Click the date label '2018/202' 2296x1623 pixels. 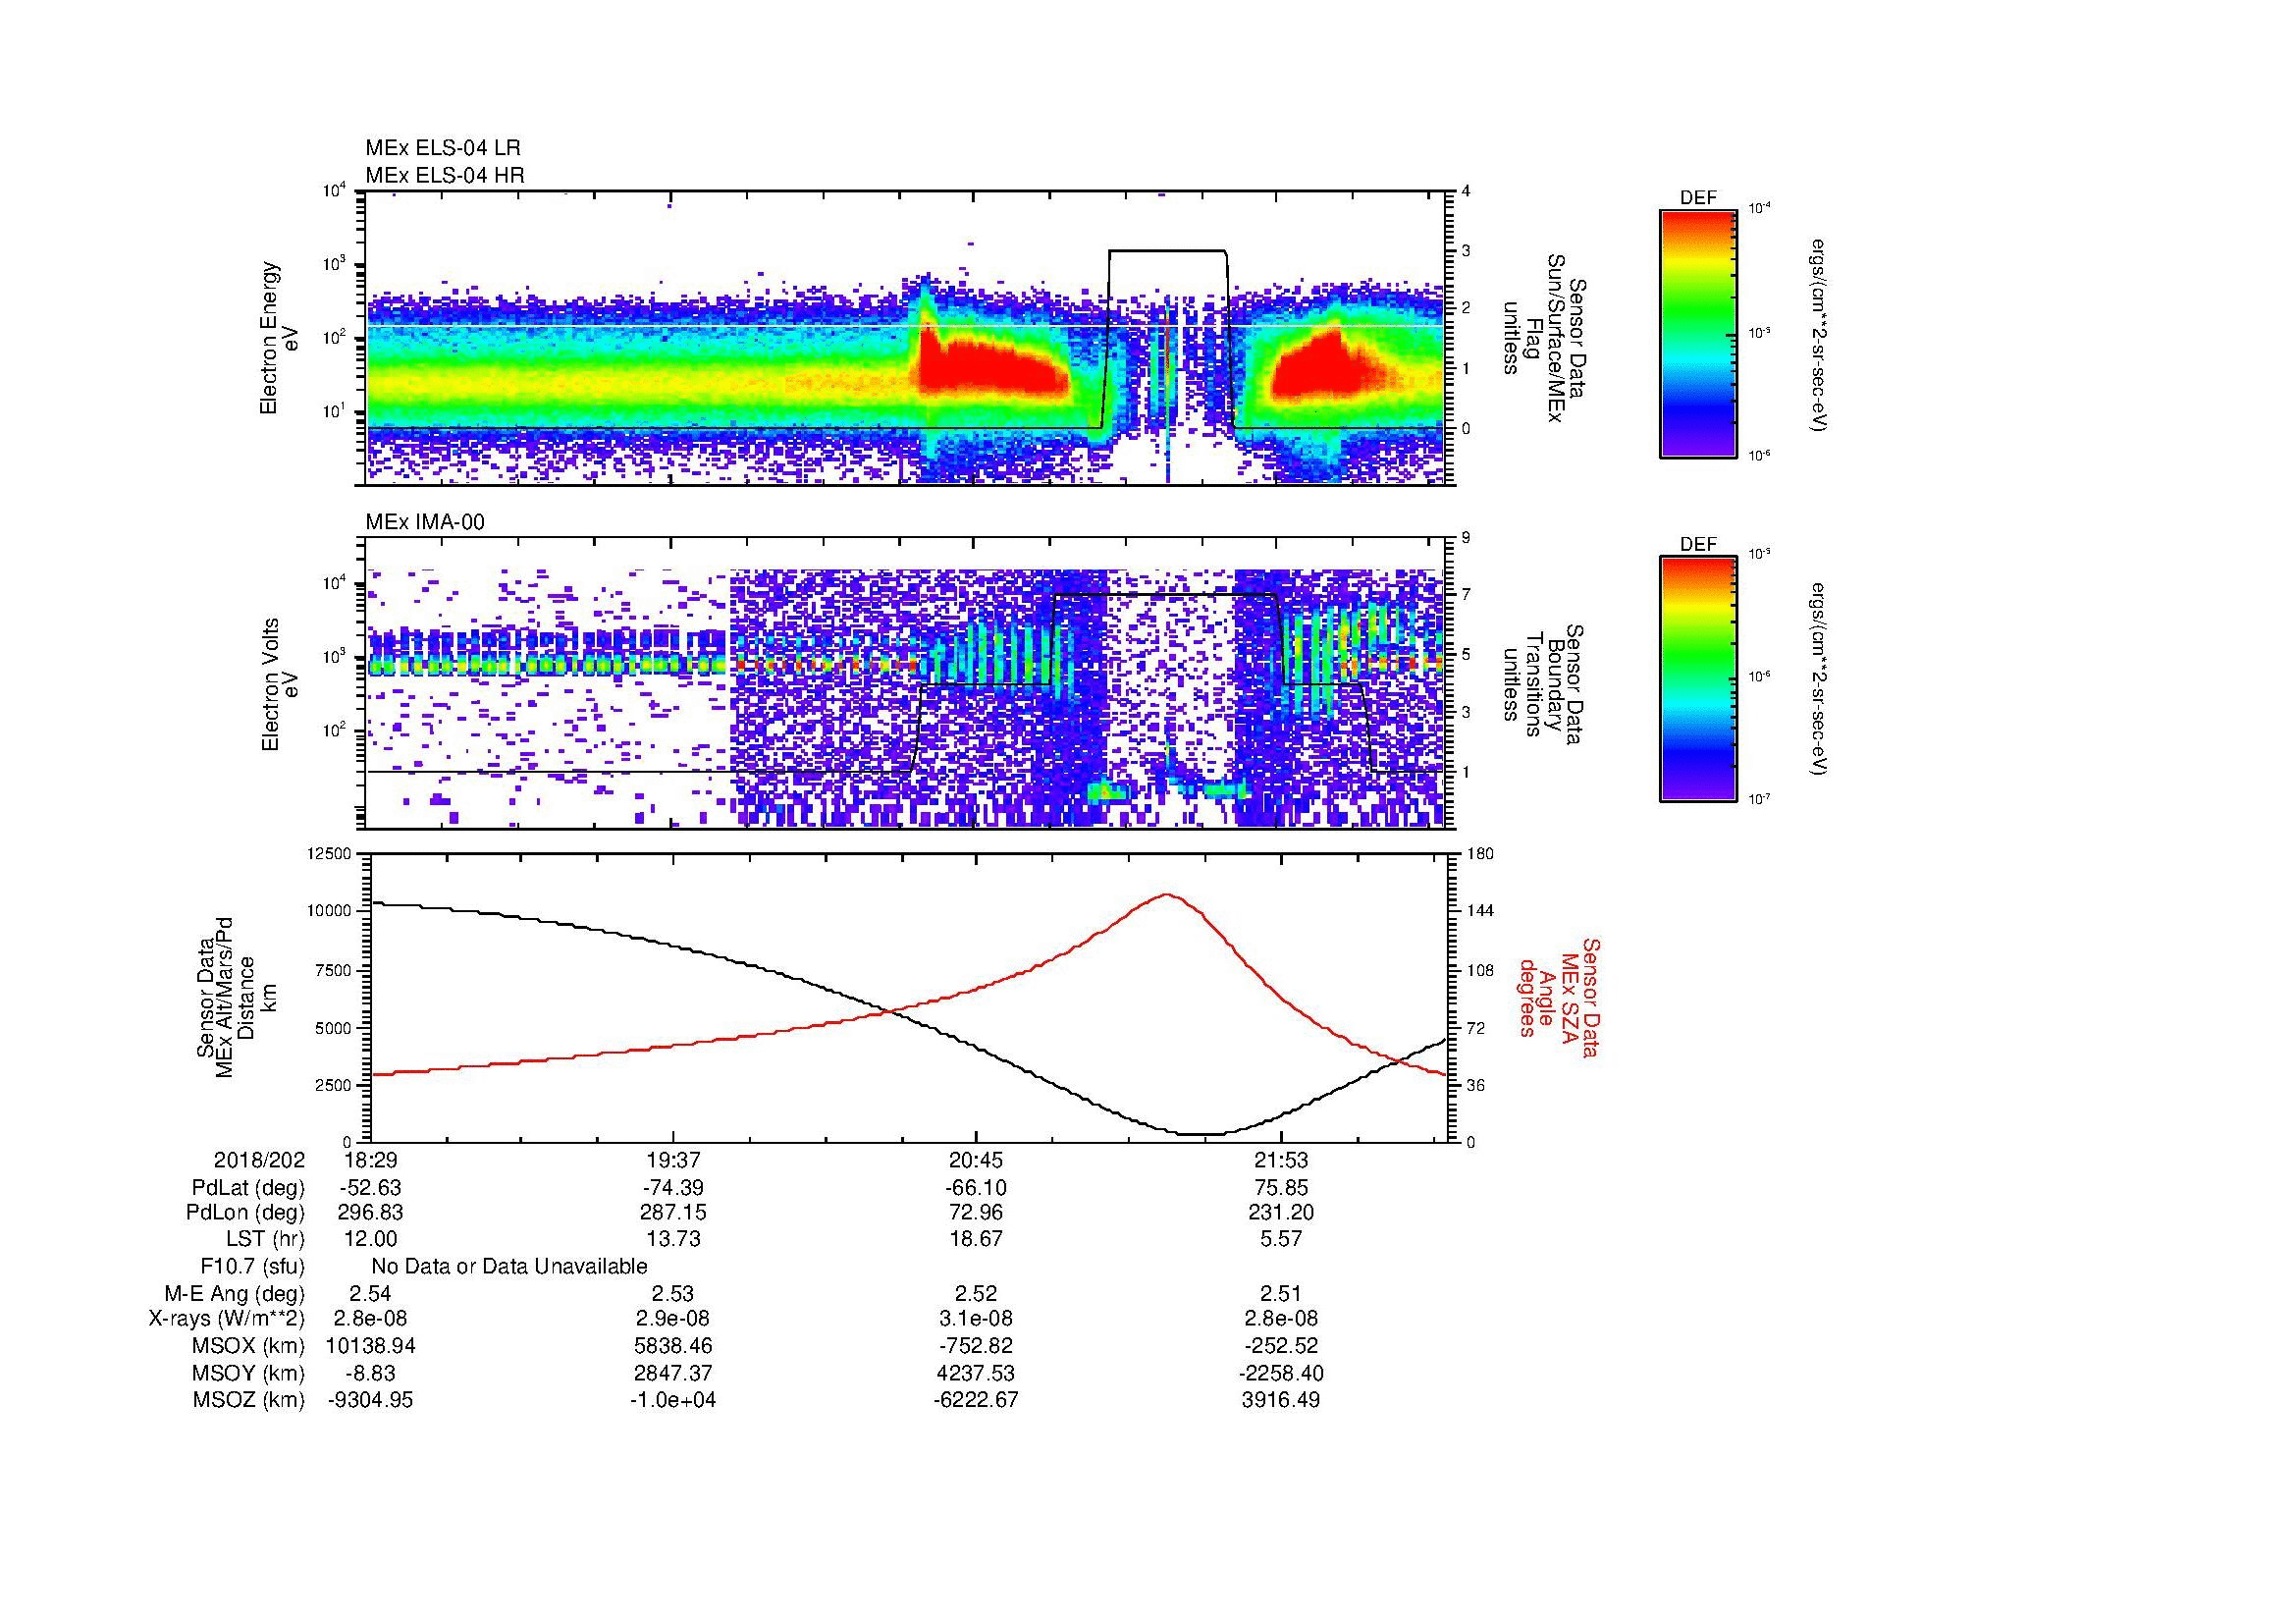(x=259, y=1160)
